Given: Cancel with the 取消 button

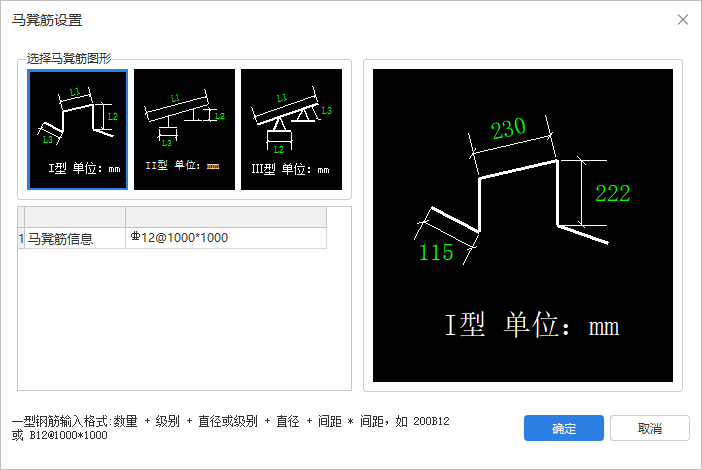Looking at the screenshot, I should (650, 428).
